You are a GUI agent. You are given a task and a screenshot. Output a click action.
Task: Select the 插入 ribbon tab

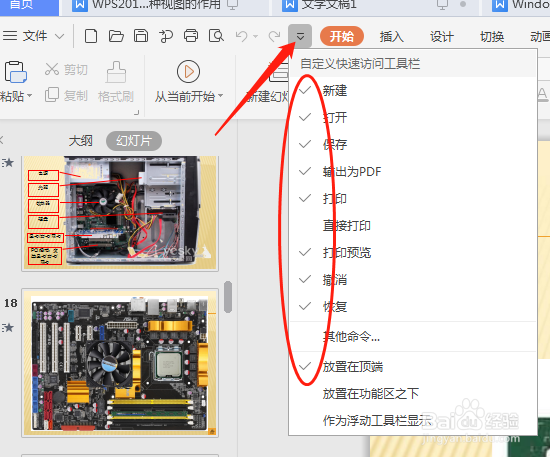pyautogui.click(x=391, y=36)
